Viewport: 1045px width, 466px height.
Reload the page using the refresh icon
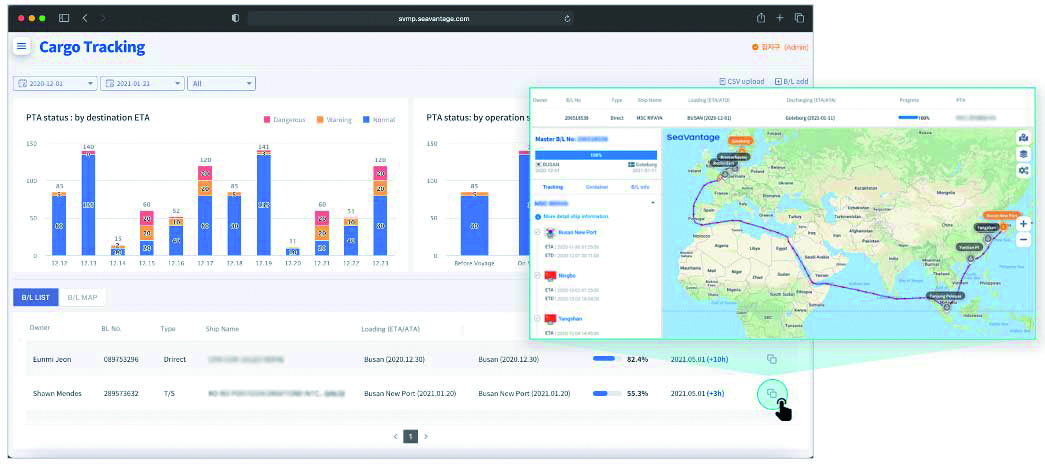(x=567, y=19)
